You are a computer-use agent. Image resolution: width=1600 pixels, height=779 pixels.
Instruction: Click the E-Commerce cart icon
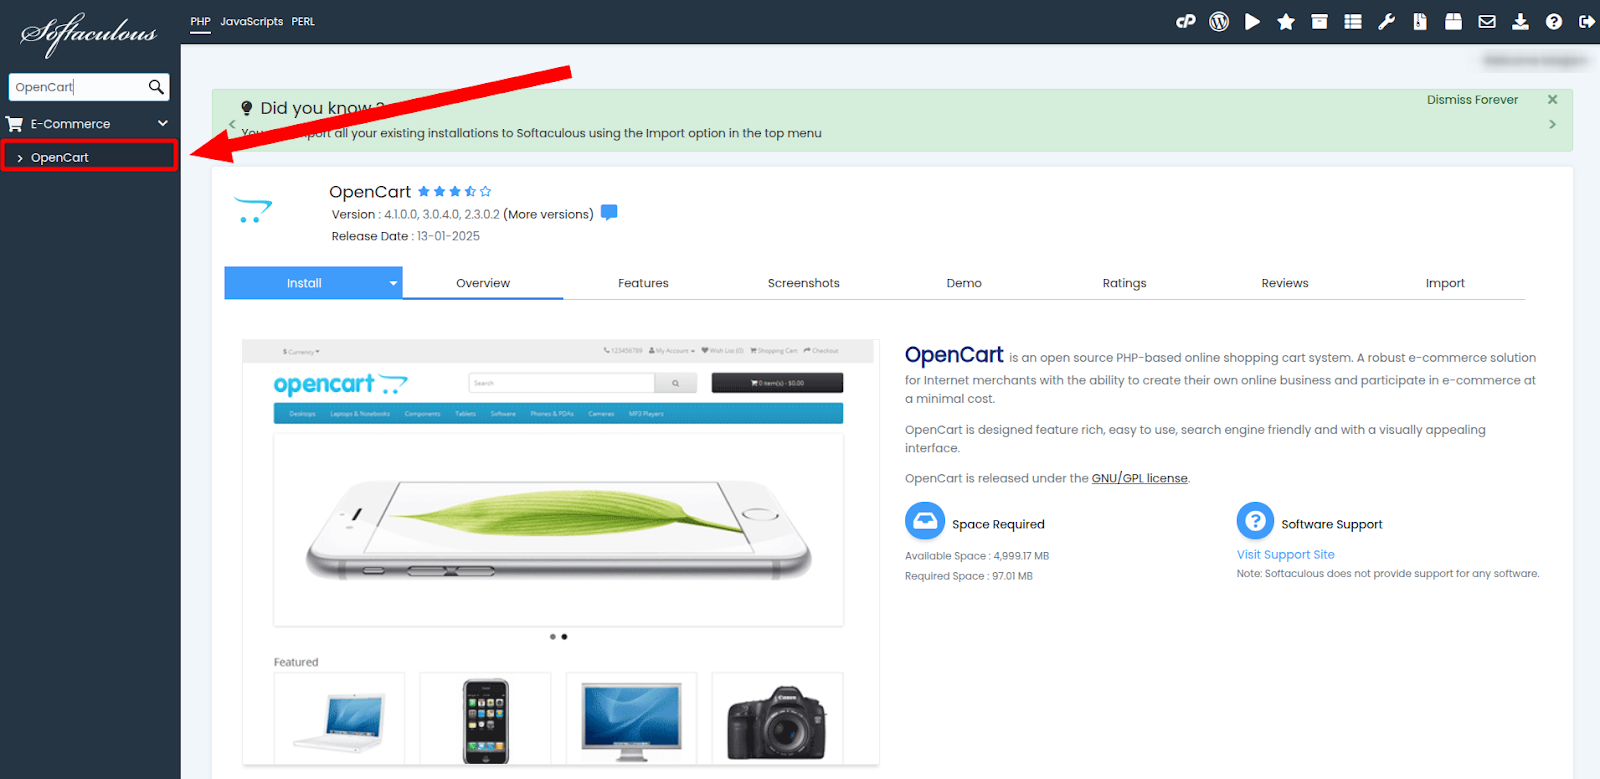tap(14, 124)
